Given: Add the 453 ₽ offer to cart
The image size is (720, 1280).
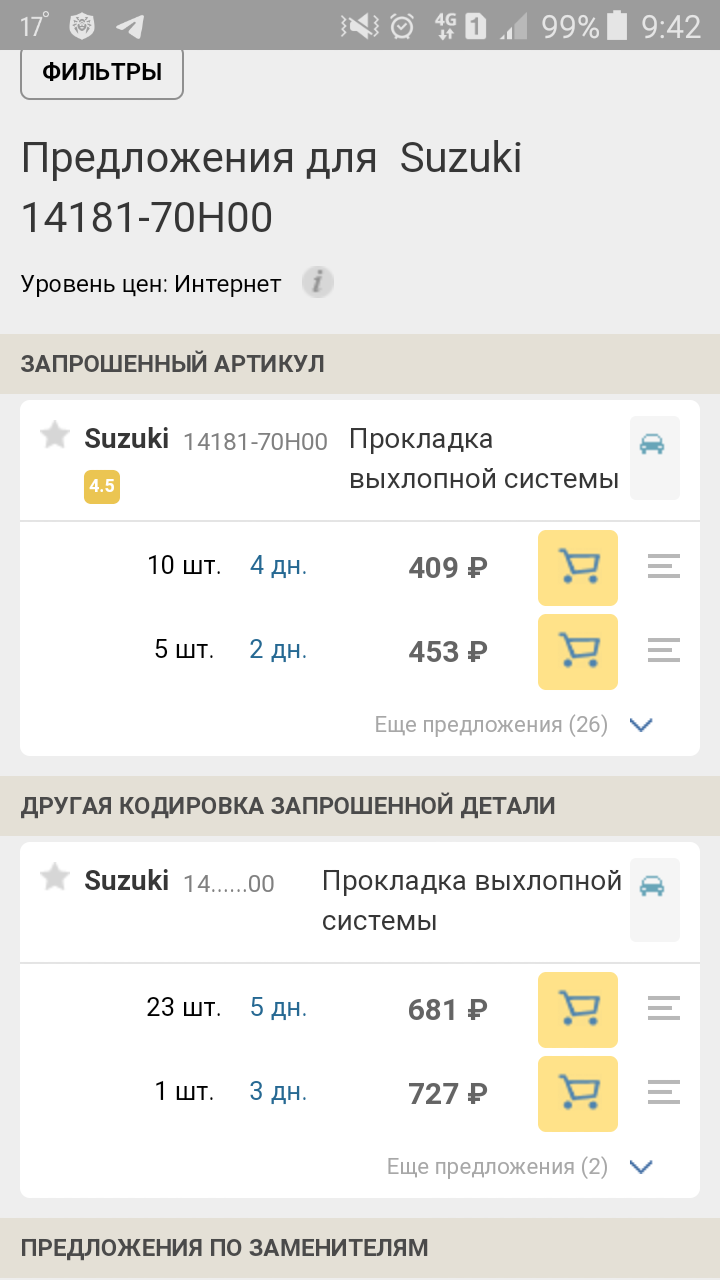Looking at the screenshot, I should pyautogui.click(x=577, y=652).
